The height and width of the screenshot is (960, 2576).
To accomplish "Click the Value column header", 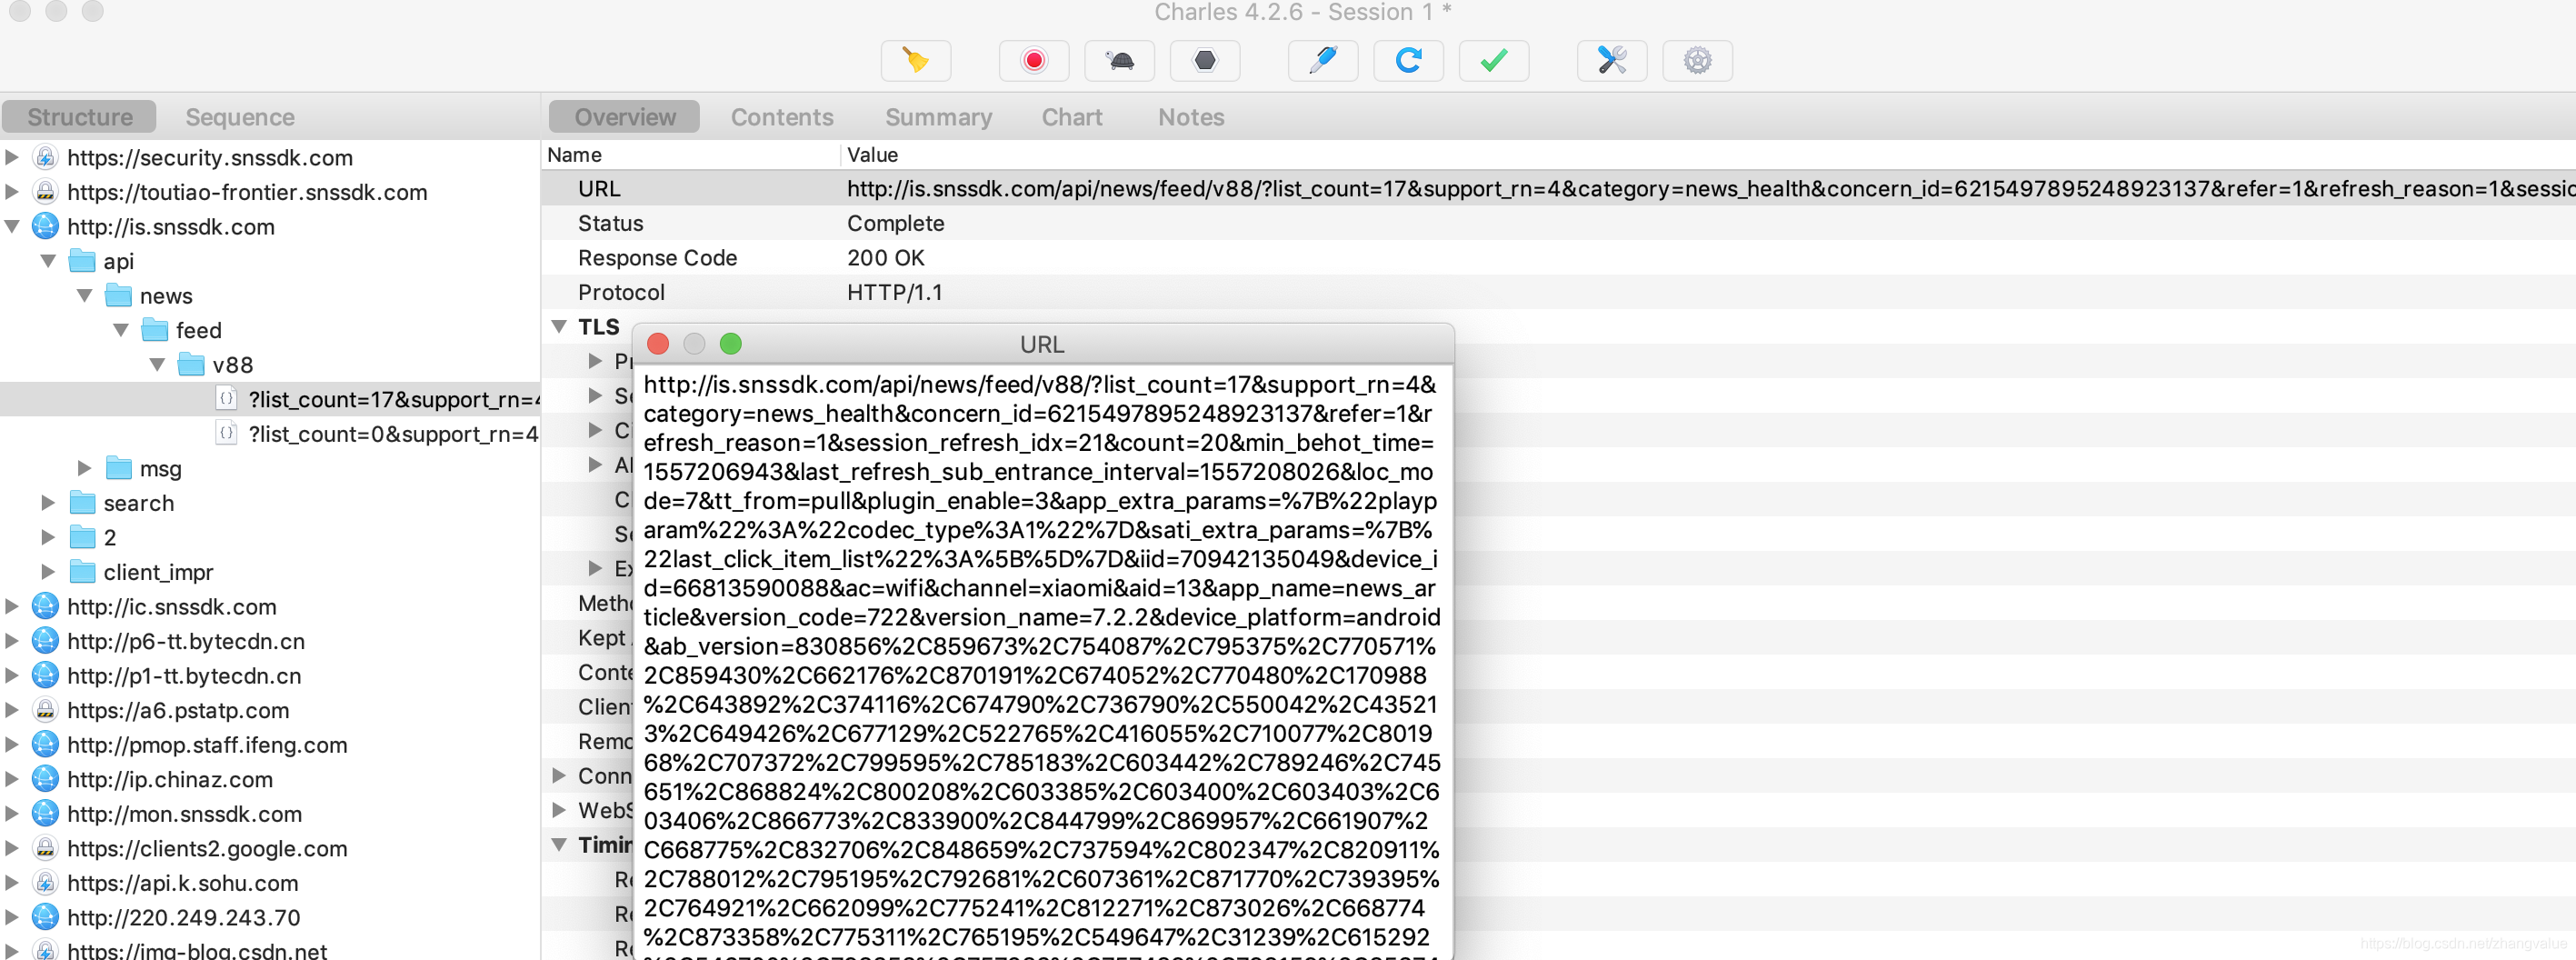I will tap(872, 154).
